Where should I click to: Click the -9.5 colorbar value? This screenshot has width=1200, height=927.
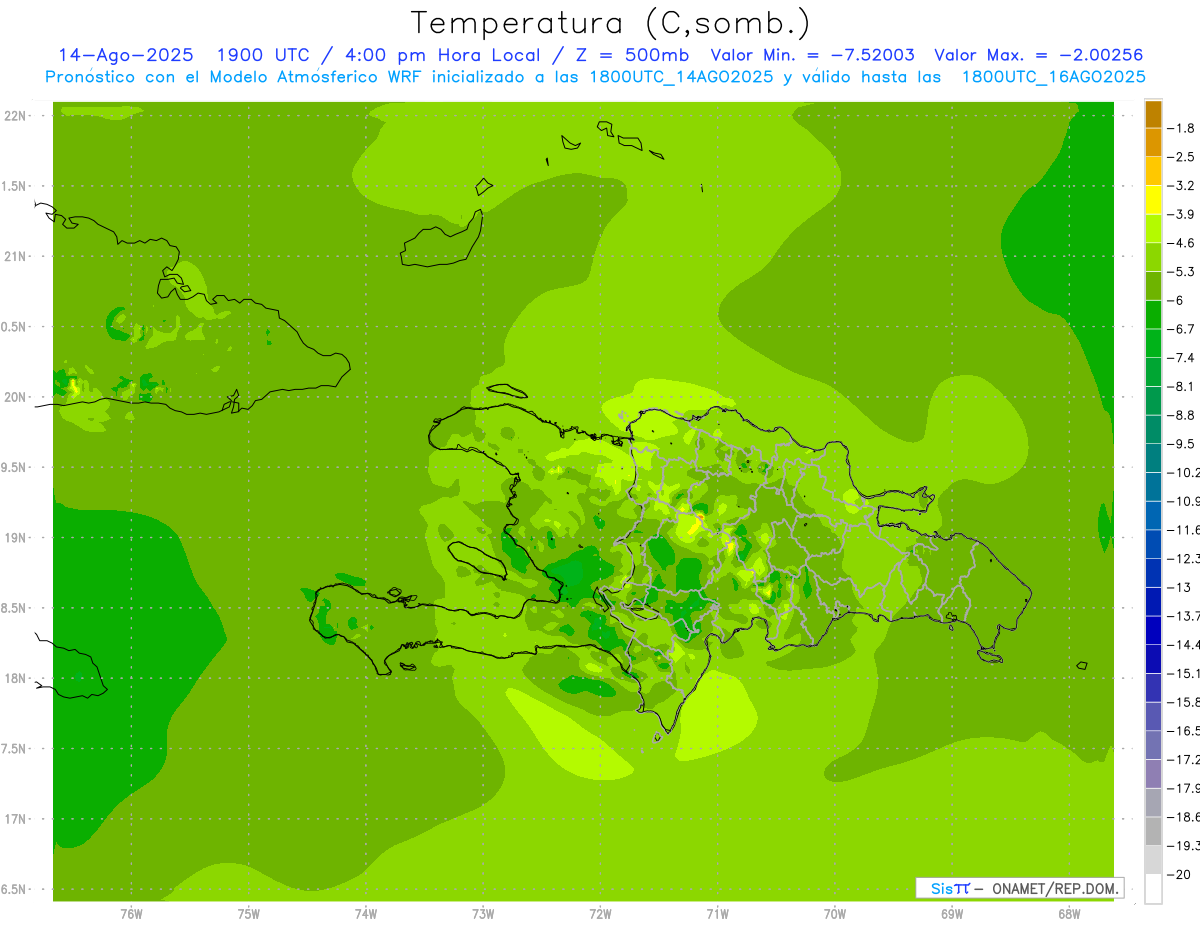point(1183,444)
